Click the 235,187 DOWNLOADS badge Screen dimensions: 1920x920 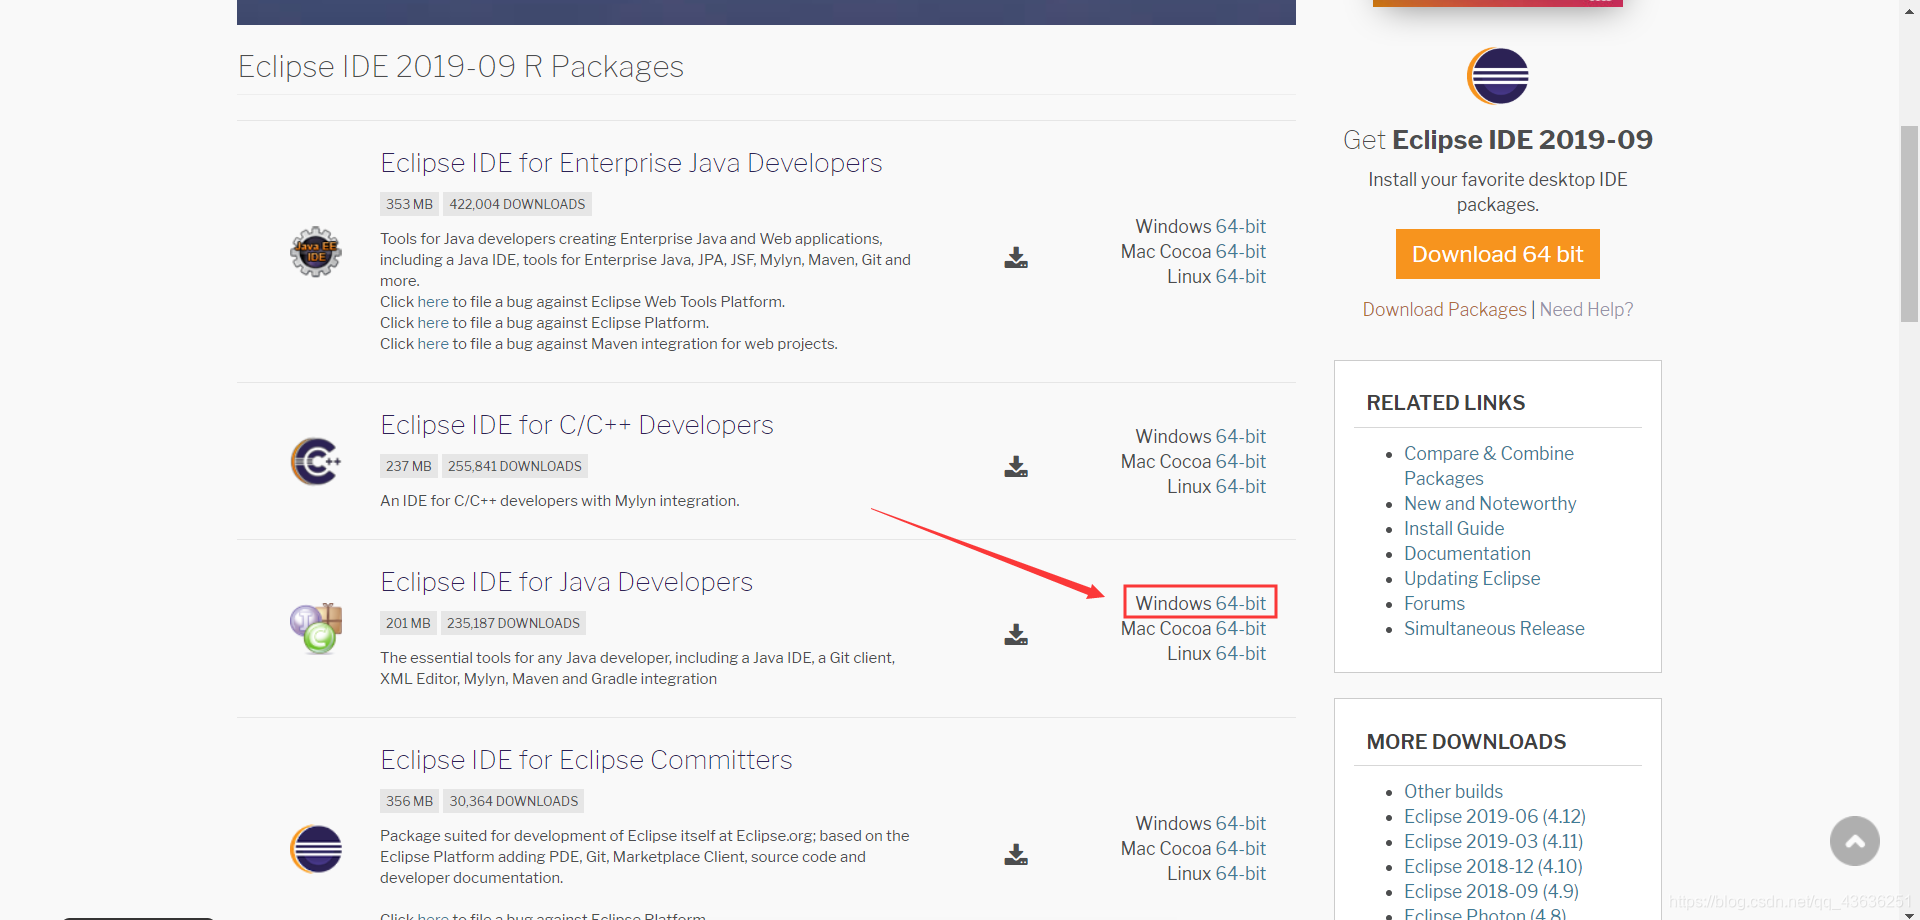pos(513,623)
